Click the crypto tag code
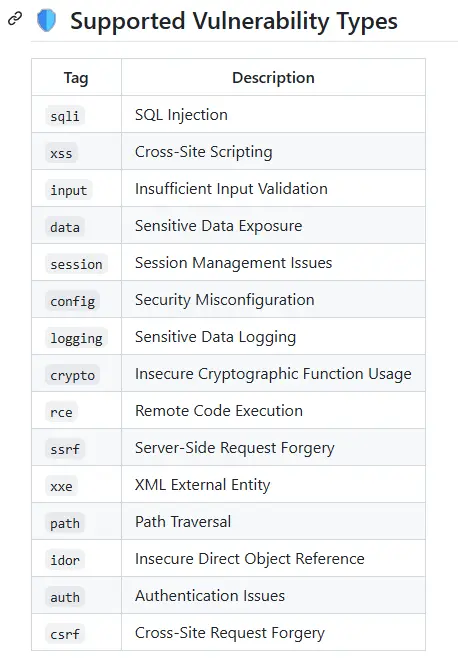Screen dimensions: 458x658 [72, 375]
